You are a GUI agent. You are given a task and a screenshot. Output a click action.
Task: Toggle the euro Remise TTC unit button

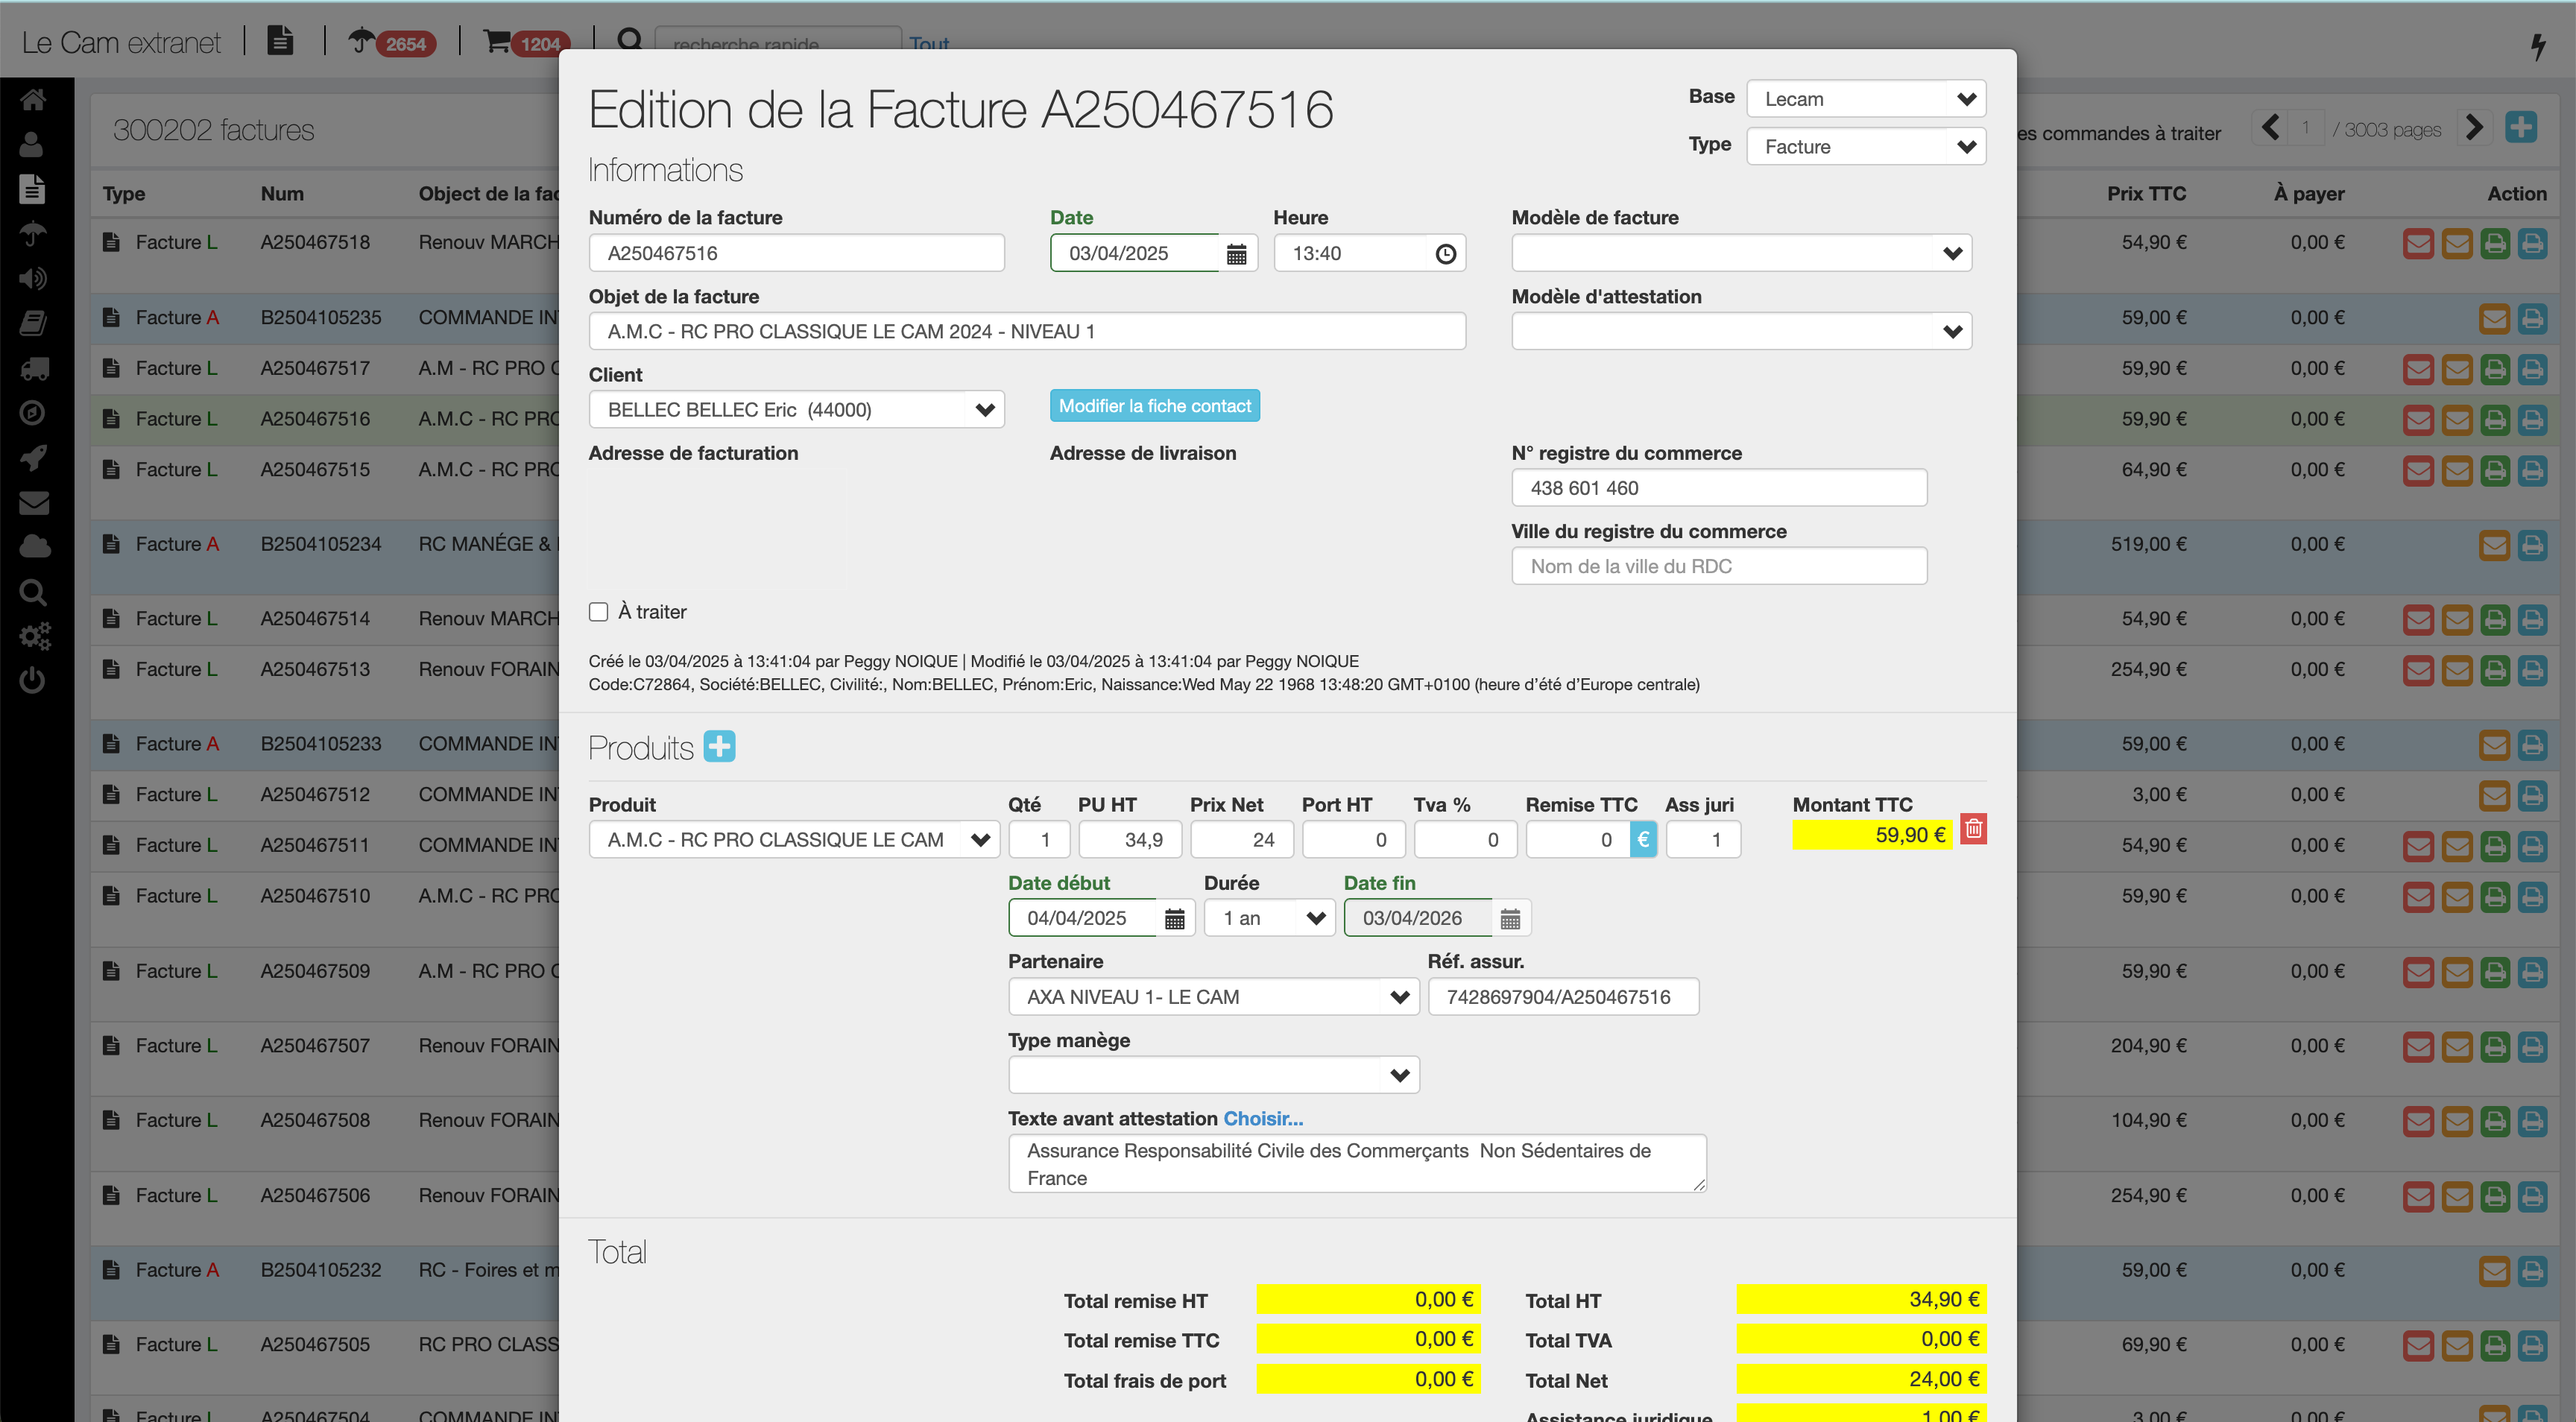tap(1643, 840)
